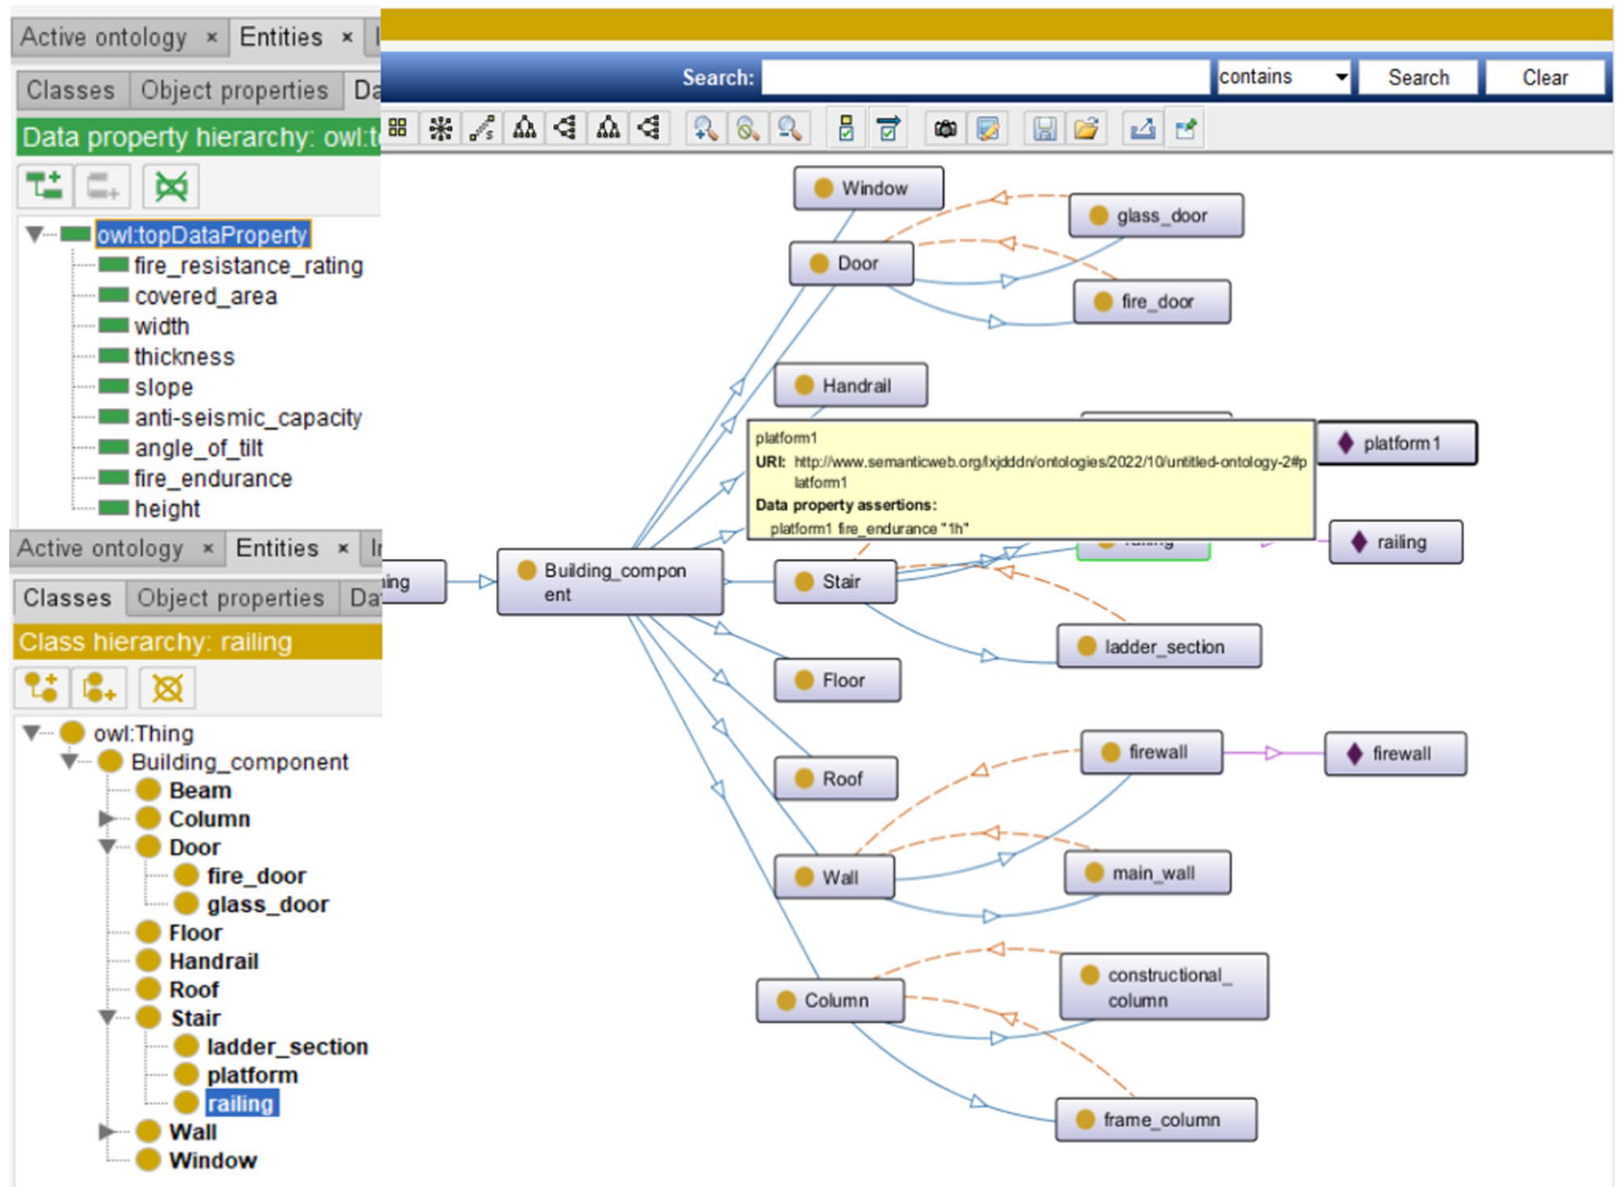1618x1187 pixels.
Task: Open the 'contains' search mode dropdown
Action: click(1283, 77)
